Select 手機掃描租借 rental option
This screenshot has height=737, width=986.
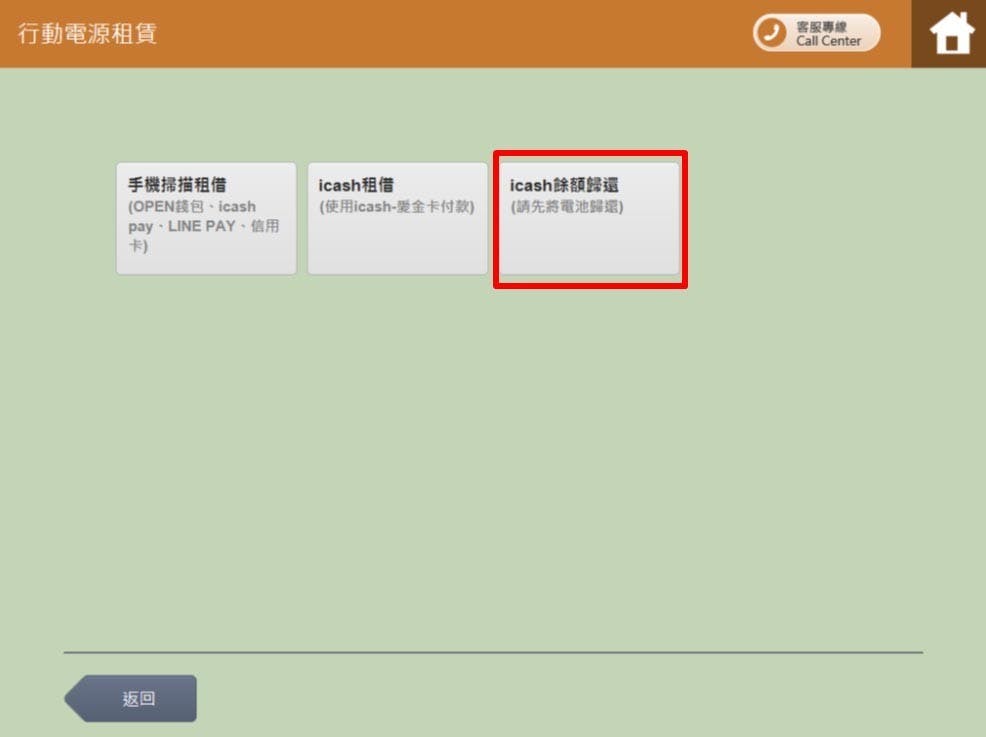(x=206, y=218)
